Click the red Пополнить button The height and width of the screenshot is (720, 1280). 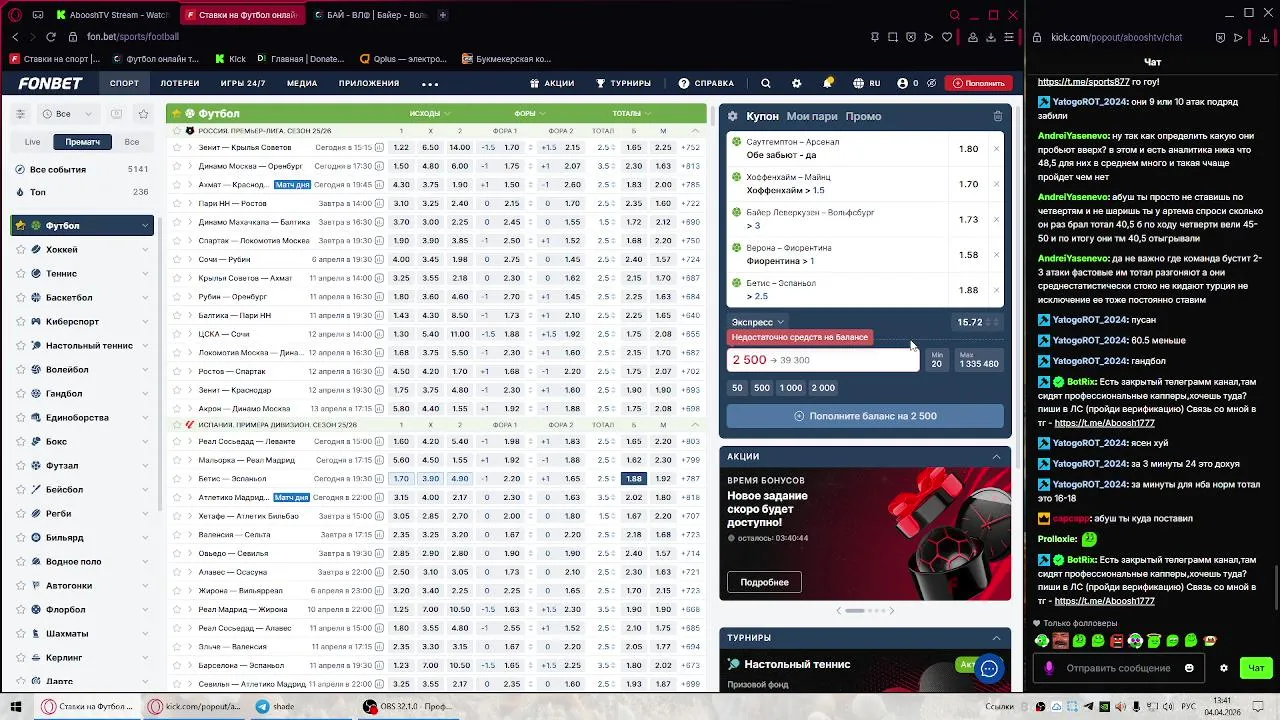977,83
